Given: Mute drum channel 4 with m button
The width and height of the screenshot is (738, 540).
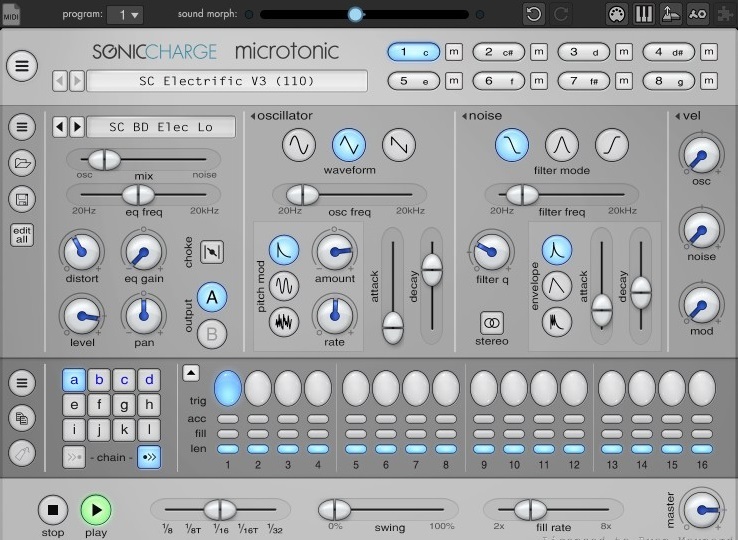Looking at the screenshot, I should tap(709, 52).
